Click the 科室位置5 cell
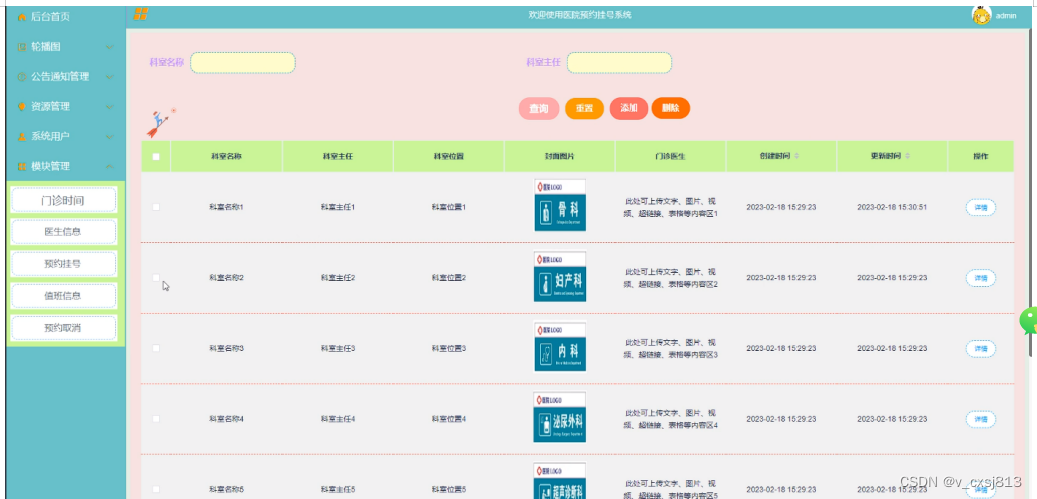 (449, 489)
